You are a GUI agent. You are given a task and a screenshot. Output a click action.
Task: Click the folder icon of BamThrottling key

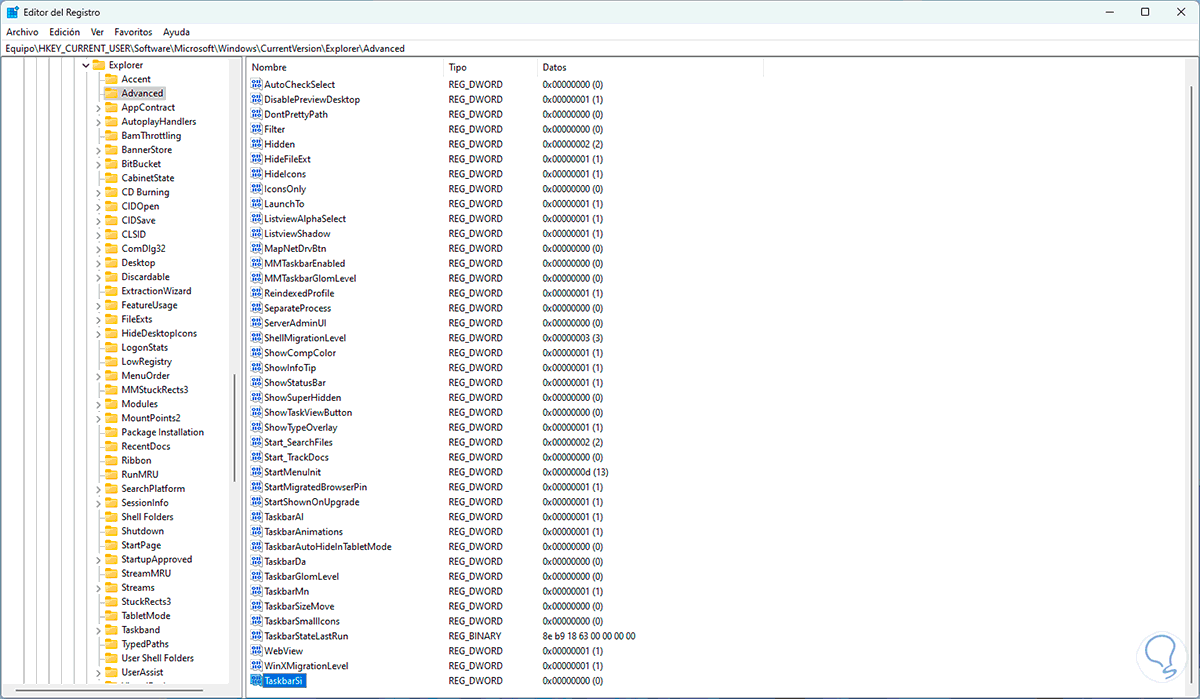pos(111,136)
